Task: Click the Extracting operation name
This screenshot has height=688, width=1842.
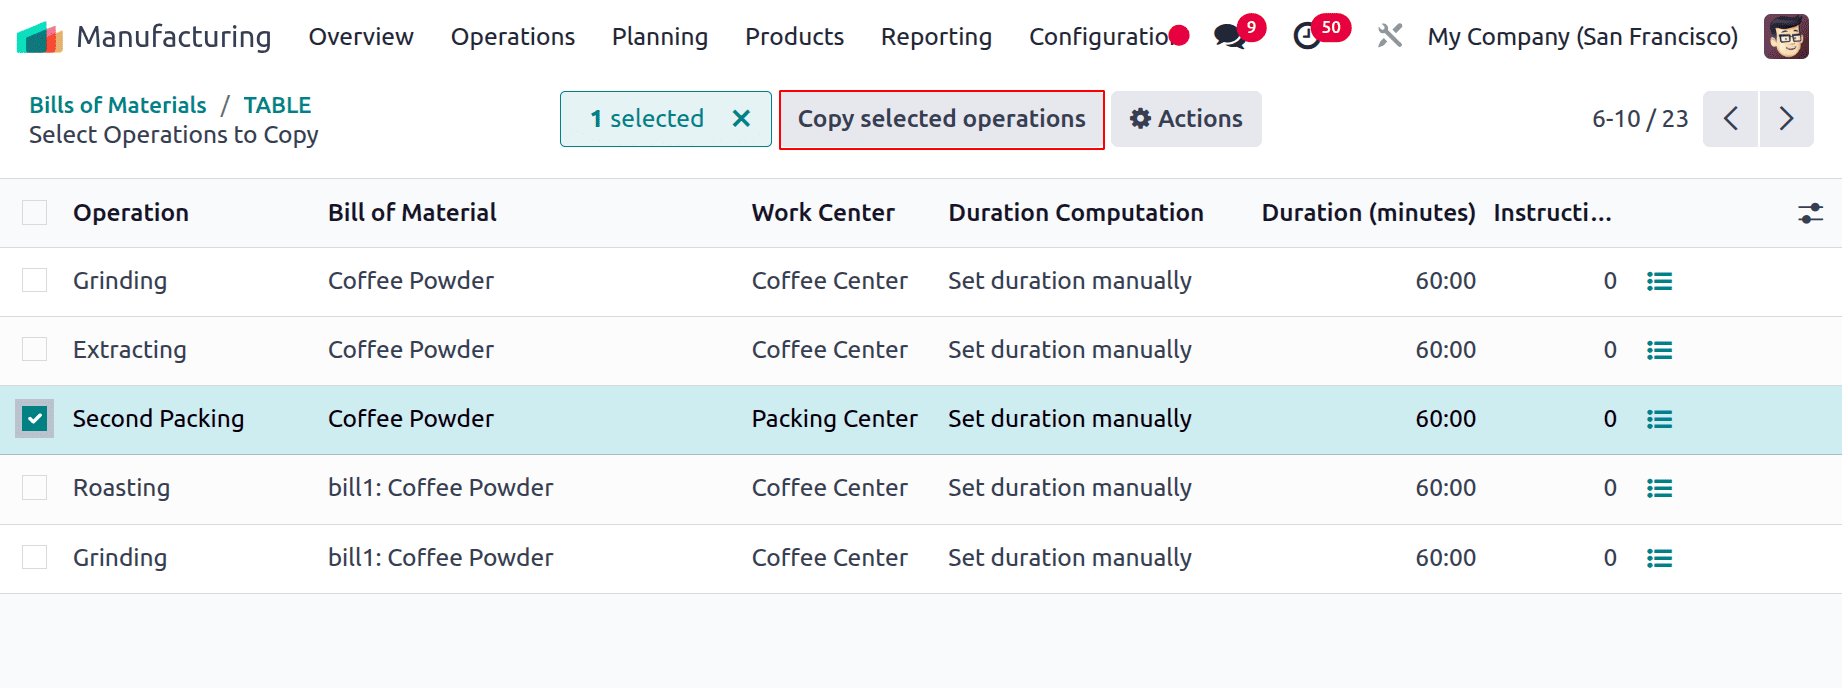Action: click(x=130, y=350)
